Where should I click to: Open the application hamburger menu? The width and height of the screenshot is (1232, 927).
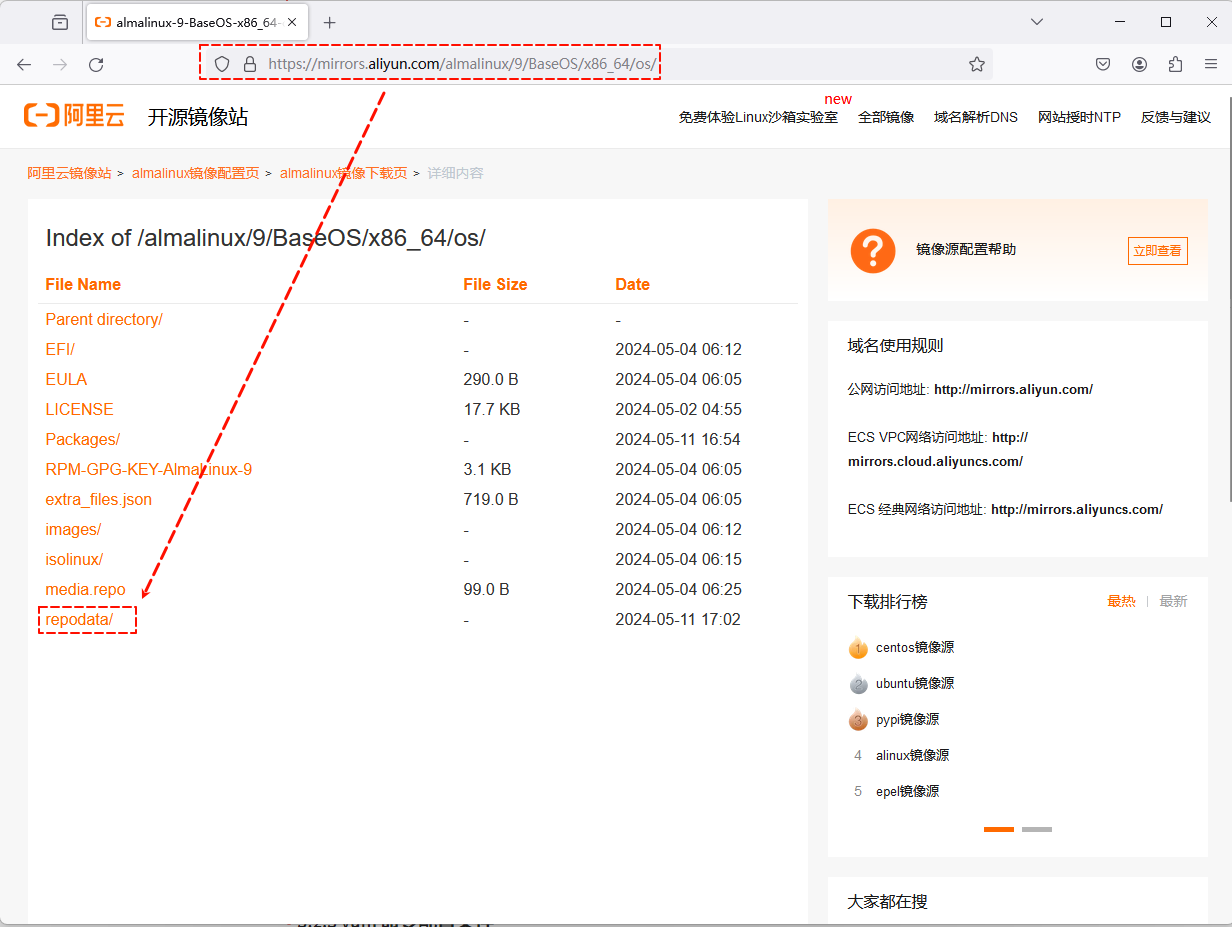1211,64
